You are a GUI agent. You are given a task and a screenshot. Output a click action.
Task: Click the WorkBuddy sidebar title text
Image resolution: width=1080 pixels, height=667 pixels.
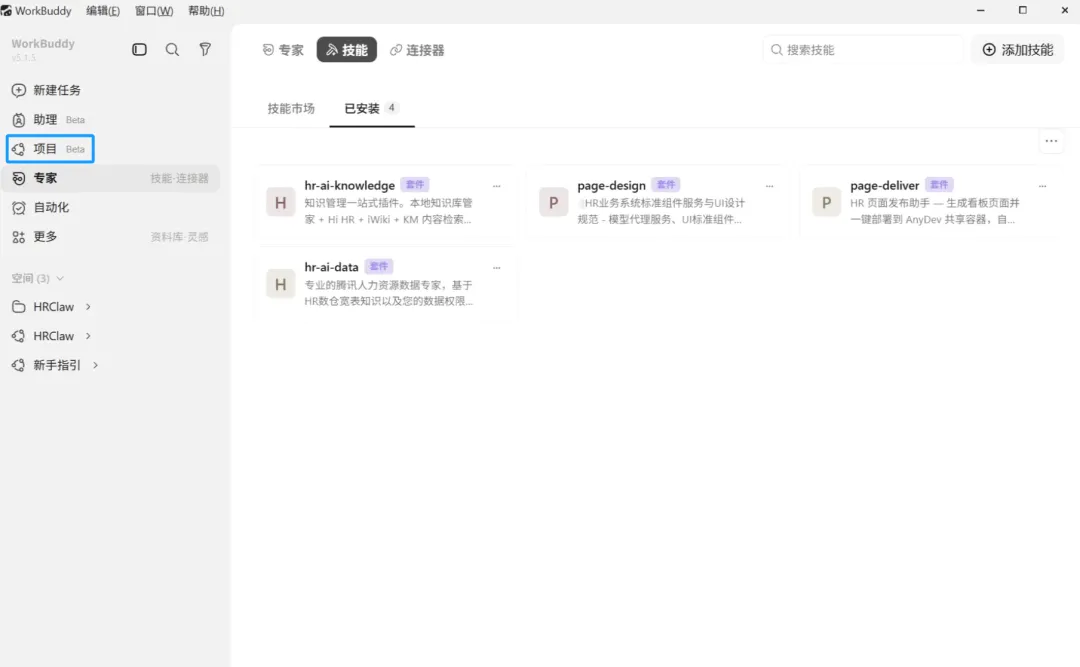click(43, 43)
